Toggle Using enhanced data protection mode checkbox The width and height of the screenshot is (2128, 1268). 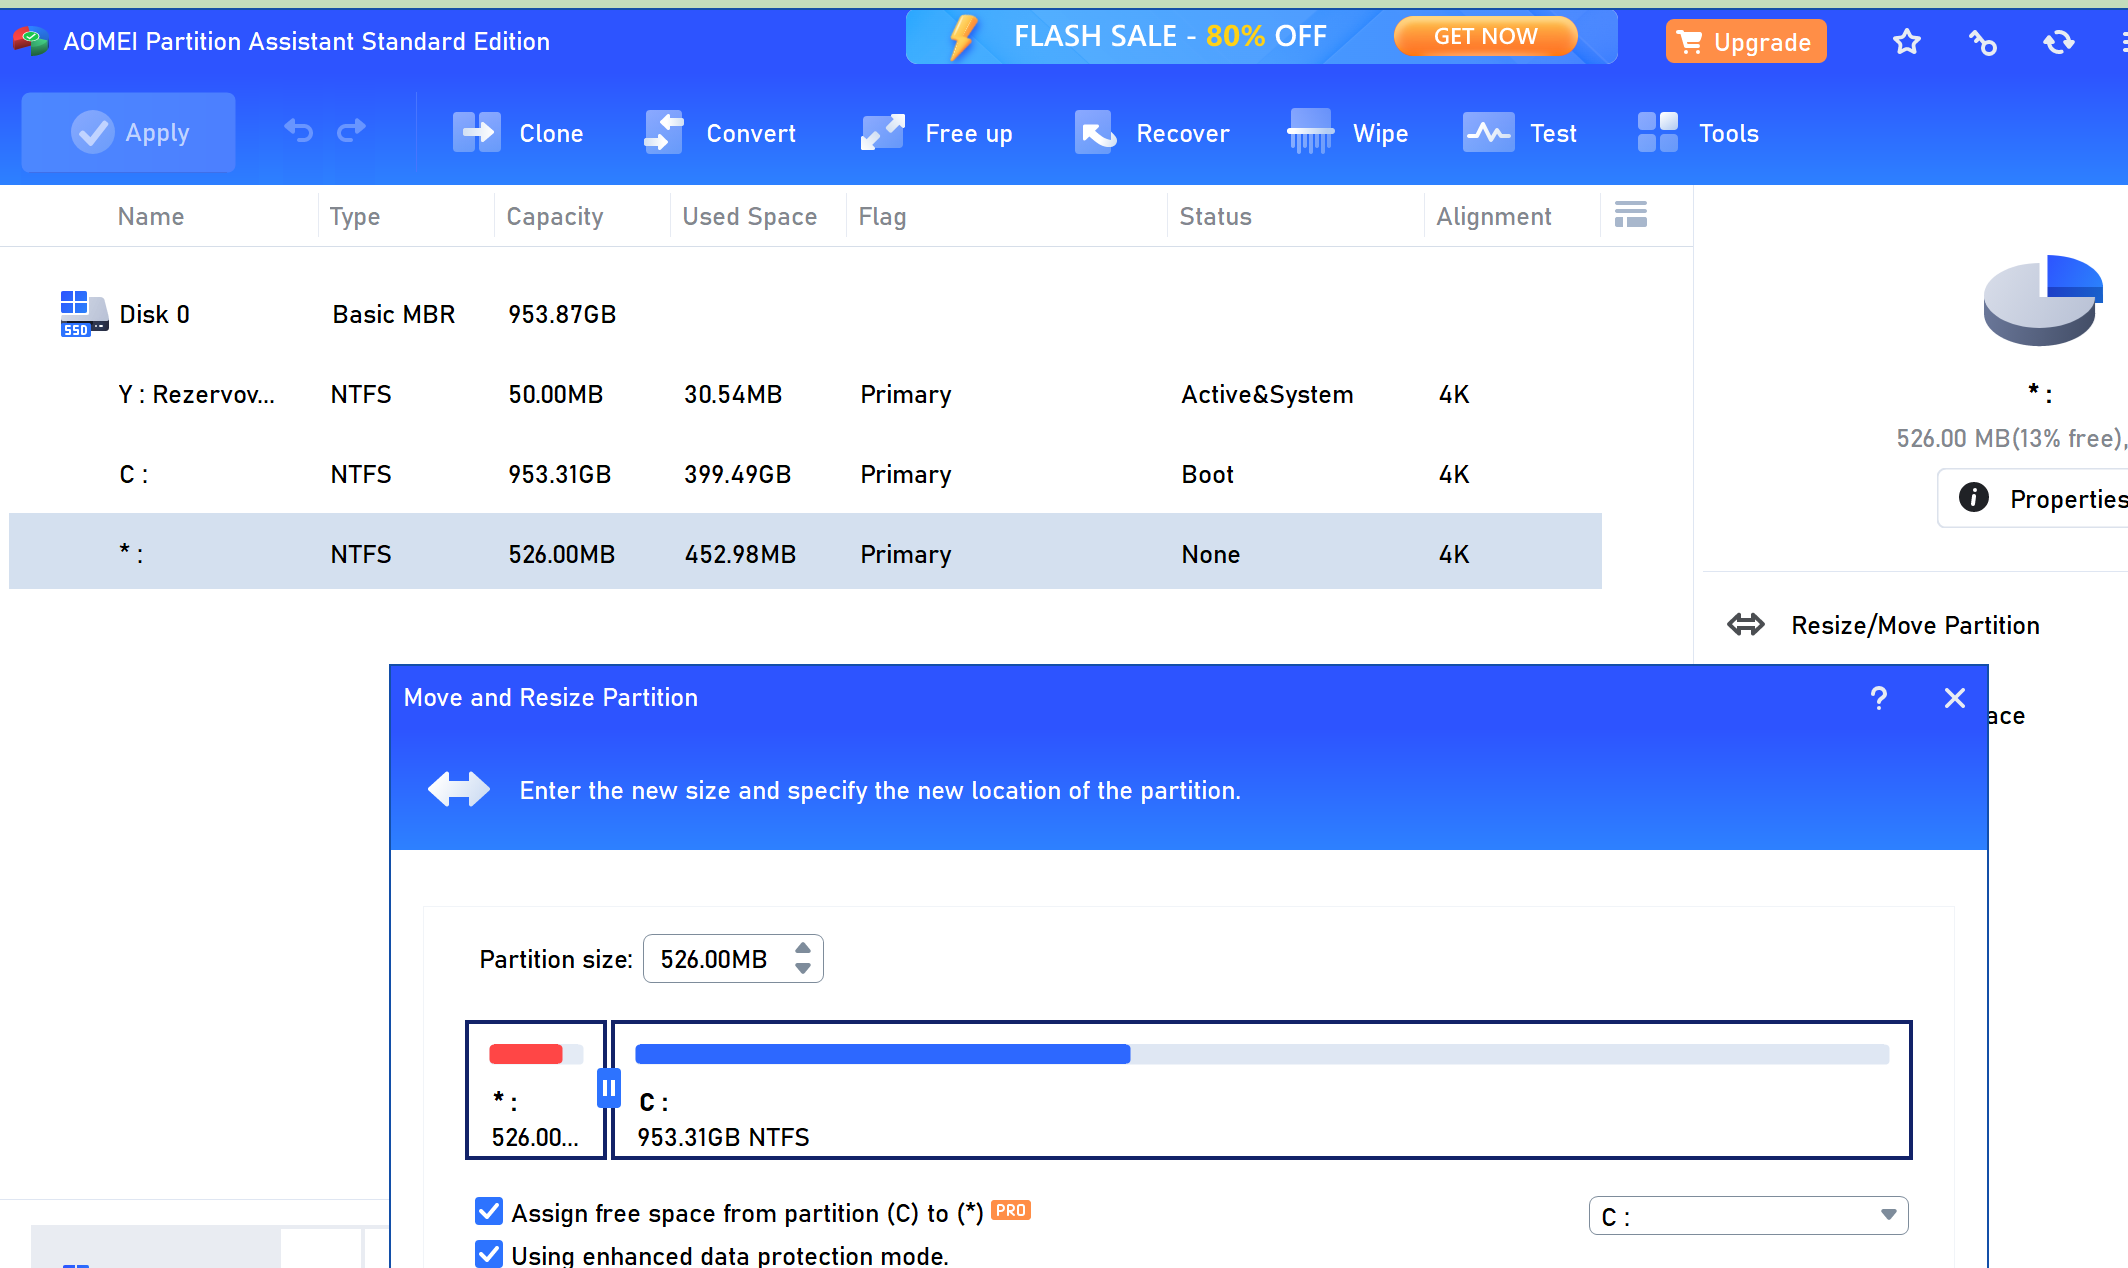pos(489,1254)
